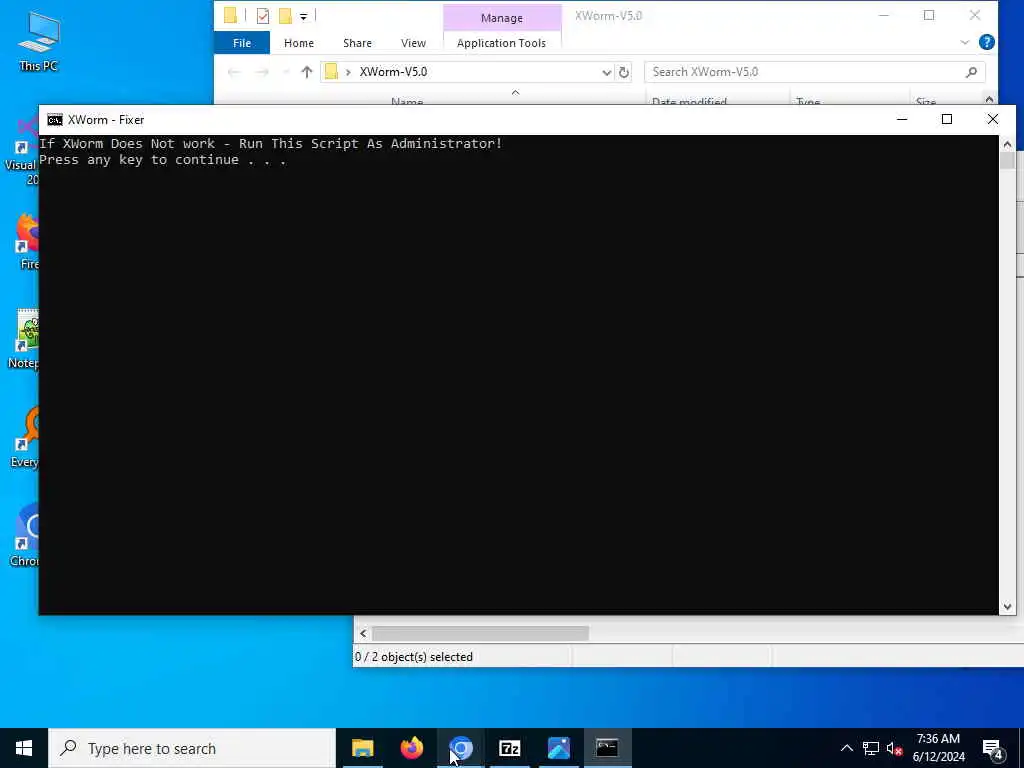Minimize the XWorm - Fixer console window

[902, 119]
